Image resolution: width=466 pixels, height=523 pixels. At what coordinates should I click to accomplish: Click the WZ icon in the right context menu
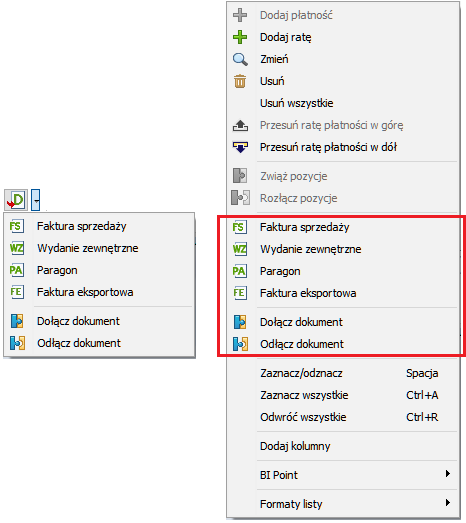(240, 249)
